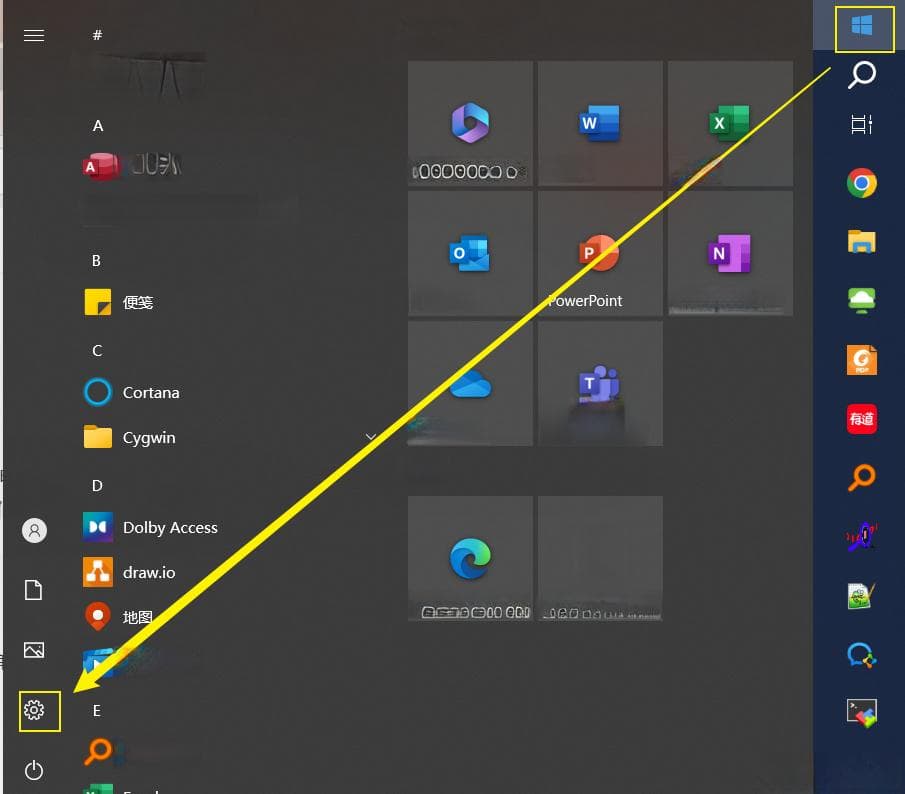905x794 pixels.
Task: Click the letter B group header
Action: click(x=96, y=261)
